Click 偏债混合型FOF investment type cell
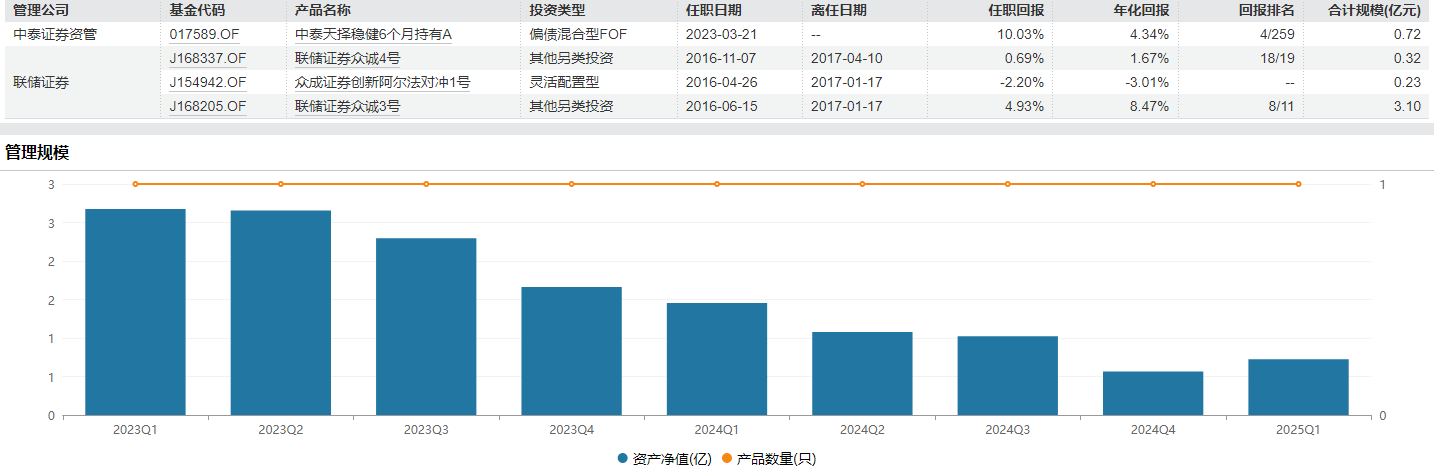The height and width of the screenshot is (470, 1434). click(578, 34)
